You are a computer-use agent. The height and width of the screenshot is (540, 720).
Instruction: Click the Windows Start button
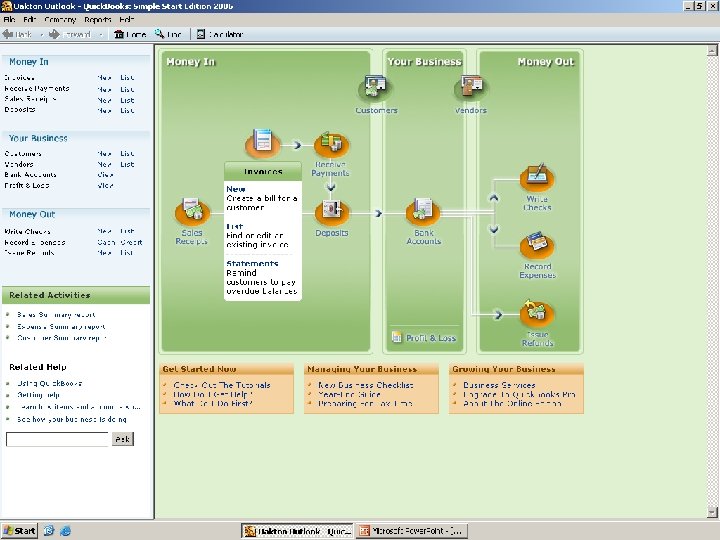19,531
